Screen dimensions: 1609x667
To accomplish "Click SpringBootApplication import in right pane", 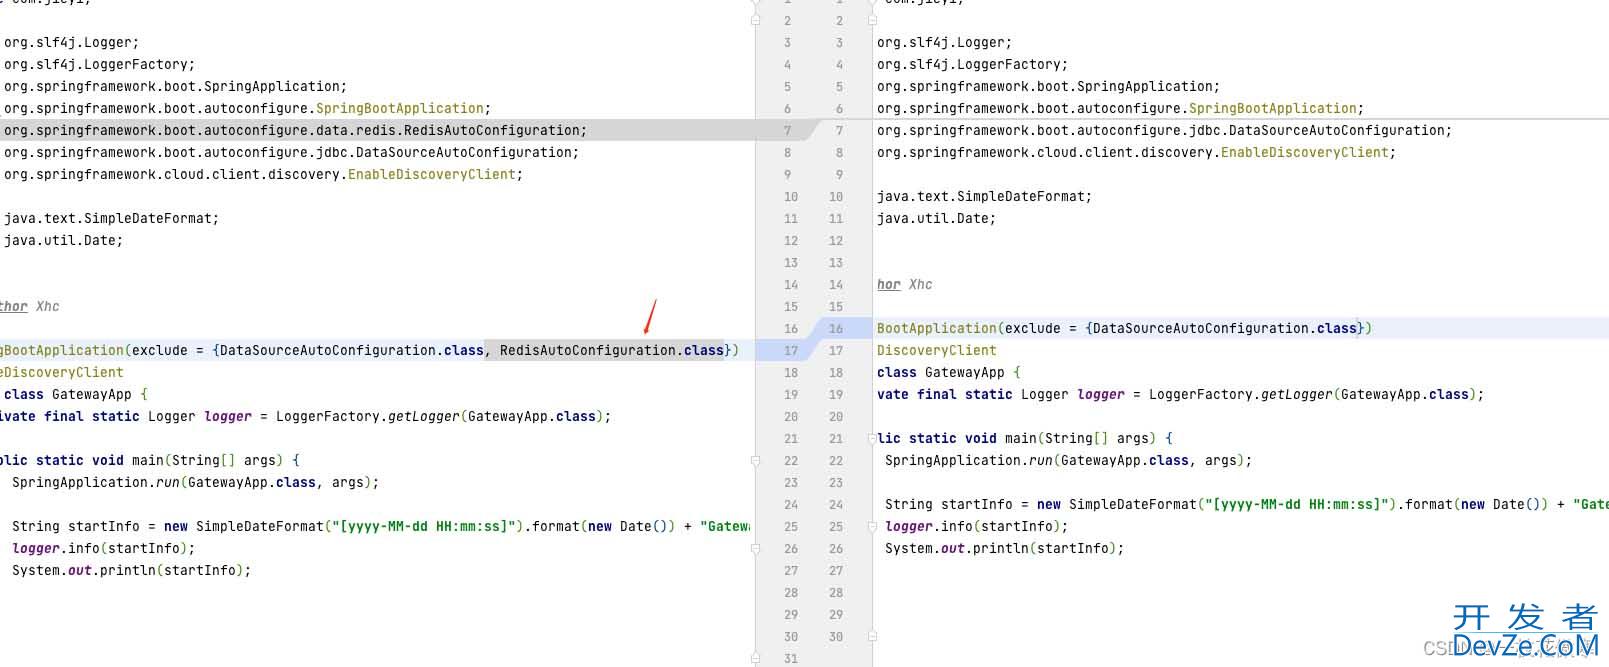I will point(1120,108).
